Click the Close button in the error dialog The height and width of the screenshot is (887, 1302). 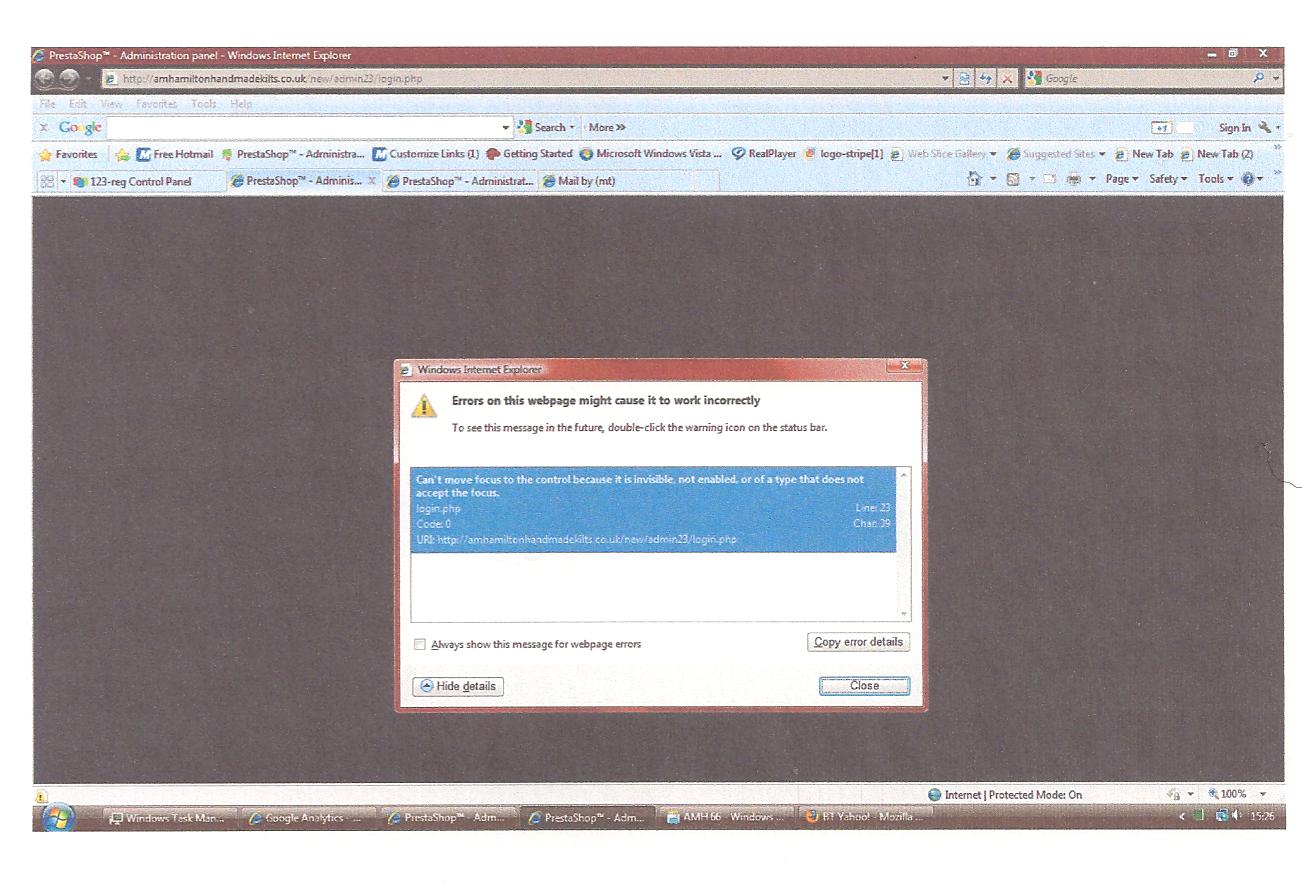click(x=864, y=686)
